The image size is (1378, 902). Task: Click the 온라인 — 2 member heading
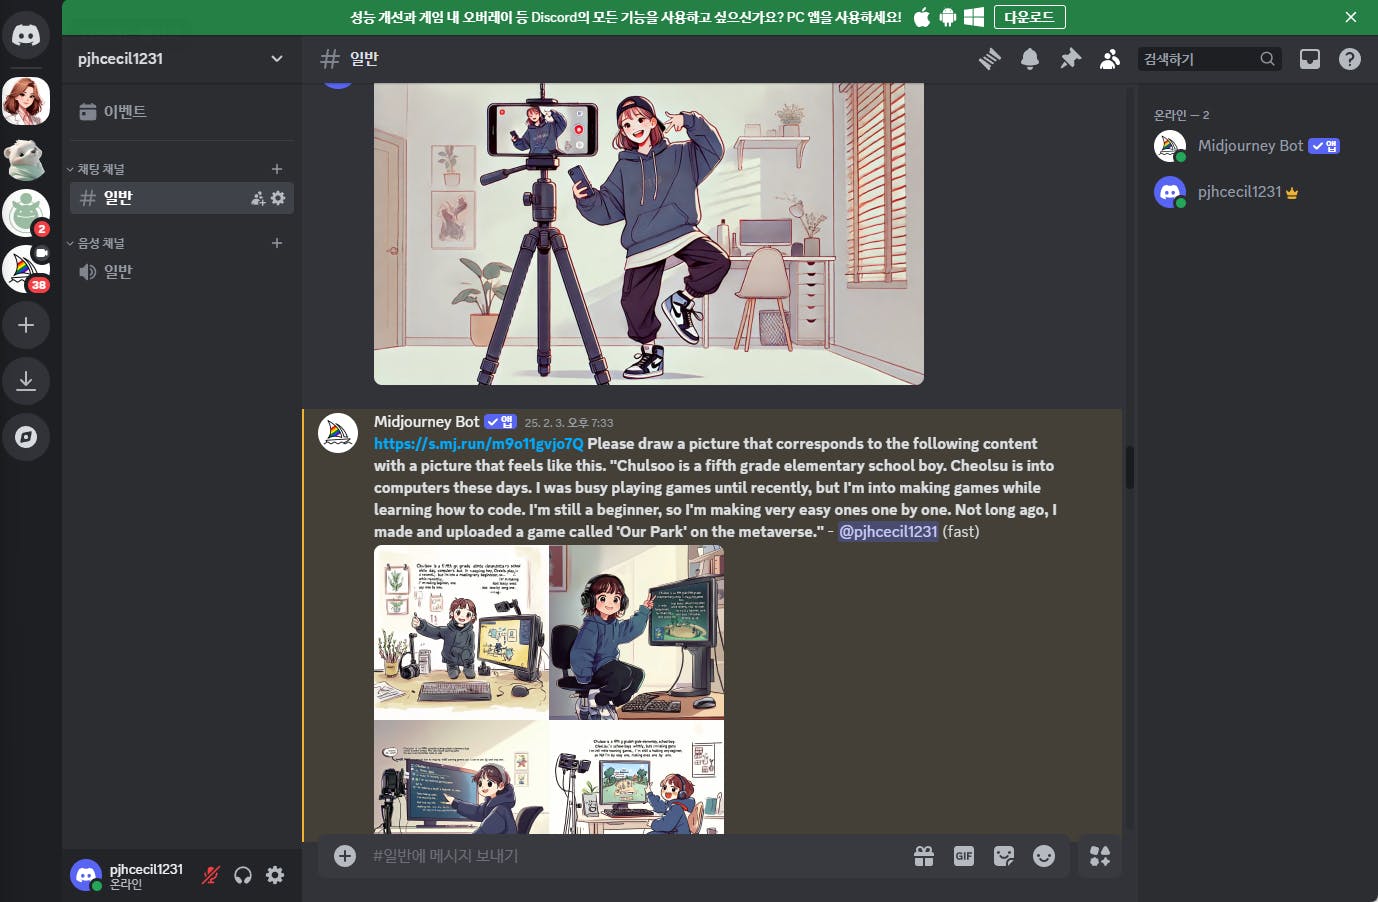pos(1182,115)
